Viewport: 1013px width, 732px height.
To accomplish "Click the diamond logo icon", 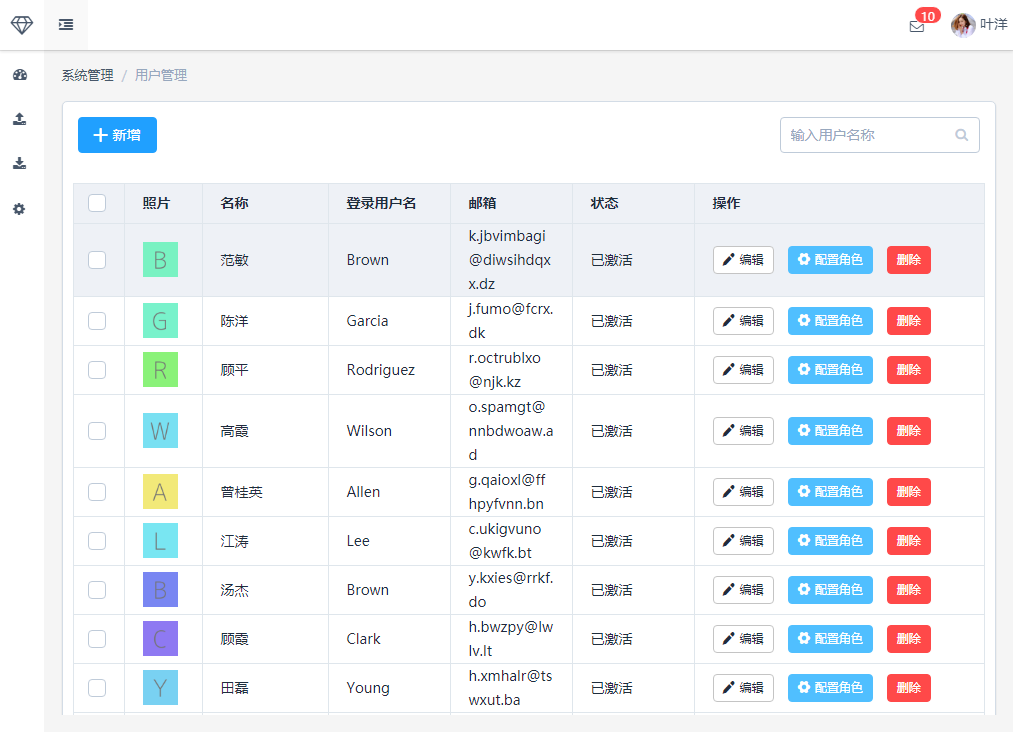I will [x=22, y=25].
